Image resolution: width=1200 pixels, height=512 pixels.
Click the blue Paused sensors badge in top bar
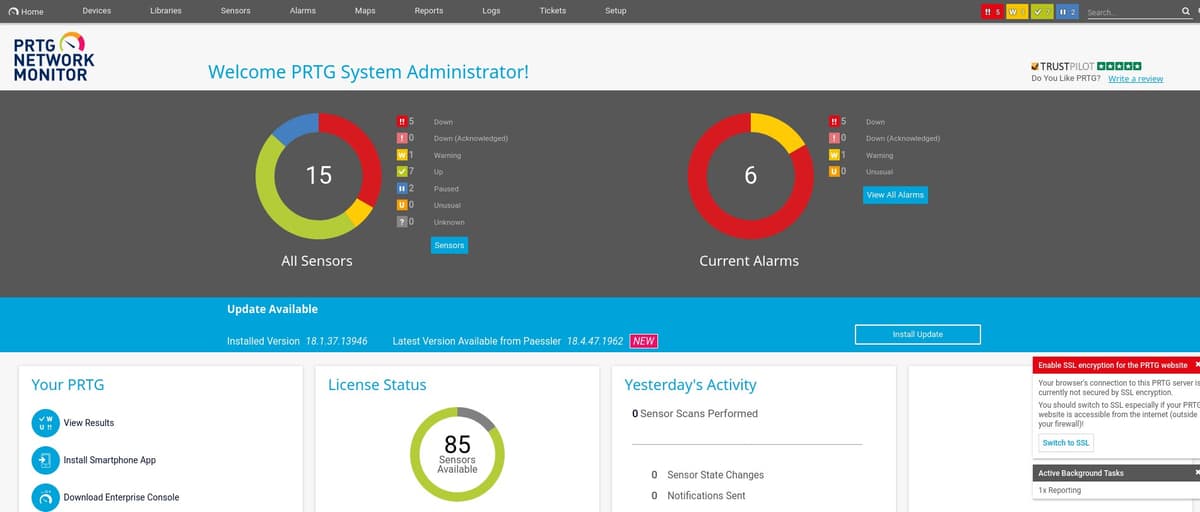1067,11
